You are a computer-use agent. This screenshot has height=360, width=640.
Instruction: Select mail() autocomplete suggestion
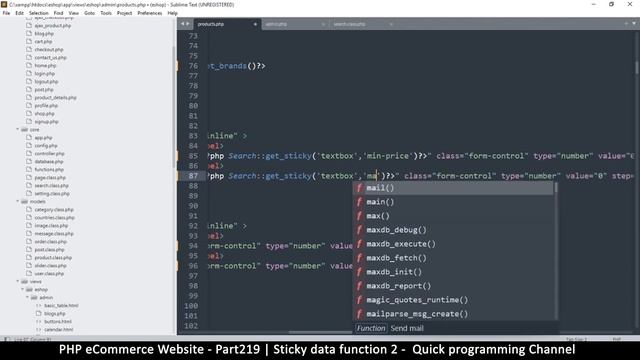(453, 188)
